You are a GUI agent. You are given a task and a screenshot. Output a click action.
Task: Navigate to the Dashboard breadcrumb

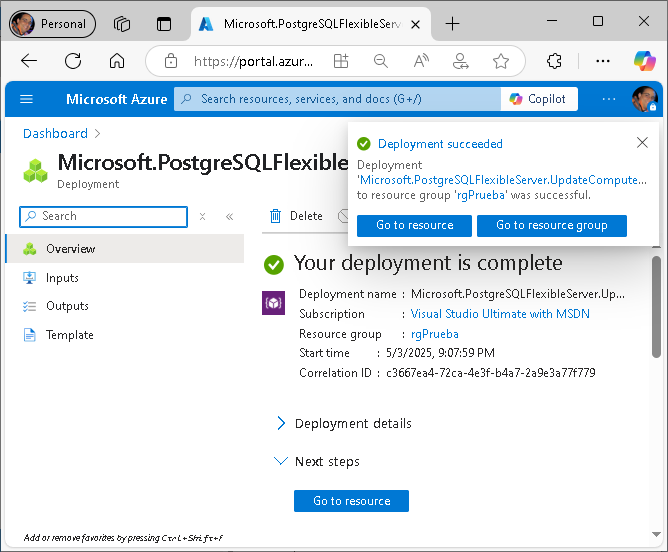(x=55, y=134)
